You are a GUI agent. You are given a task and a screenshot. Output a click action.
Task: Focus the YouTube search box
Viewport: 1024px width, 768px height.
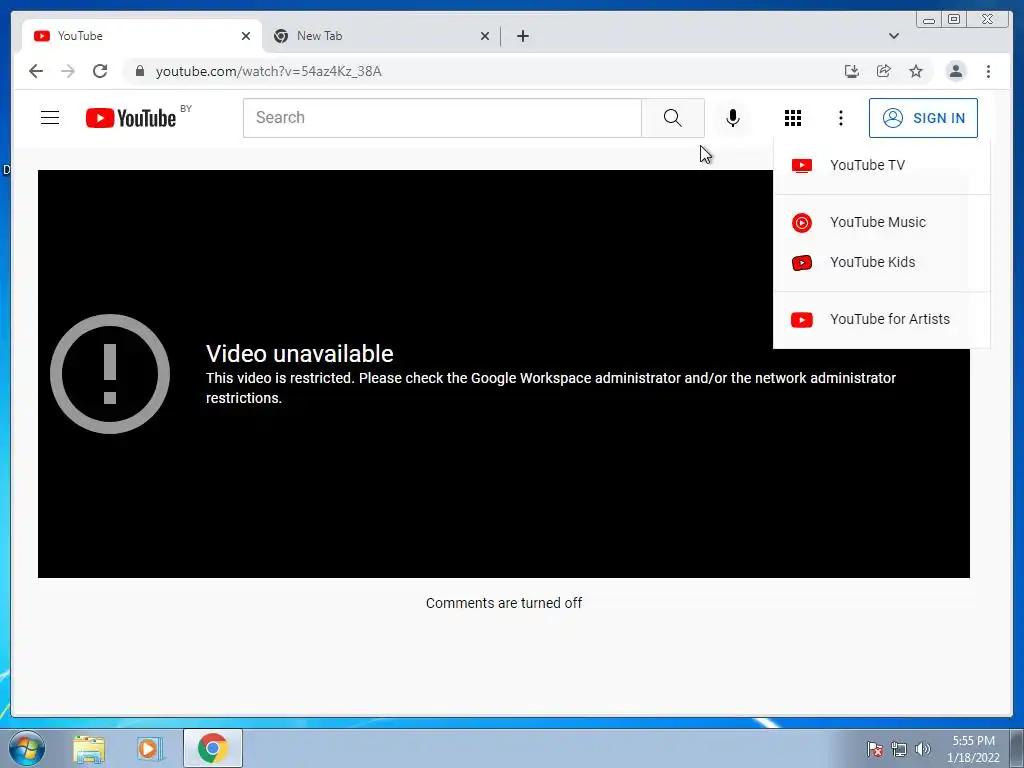coord(442,118)
